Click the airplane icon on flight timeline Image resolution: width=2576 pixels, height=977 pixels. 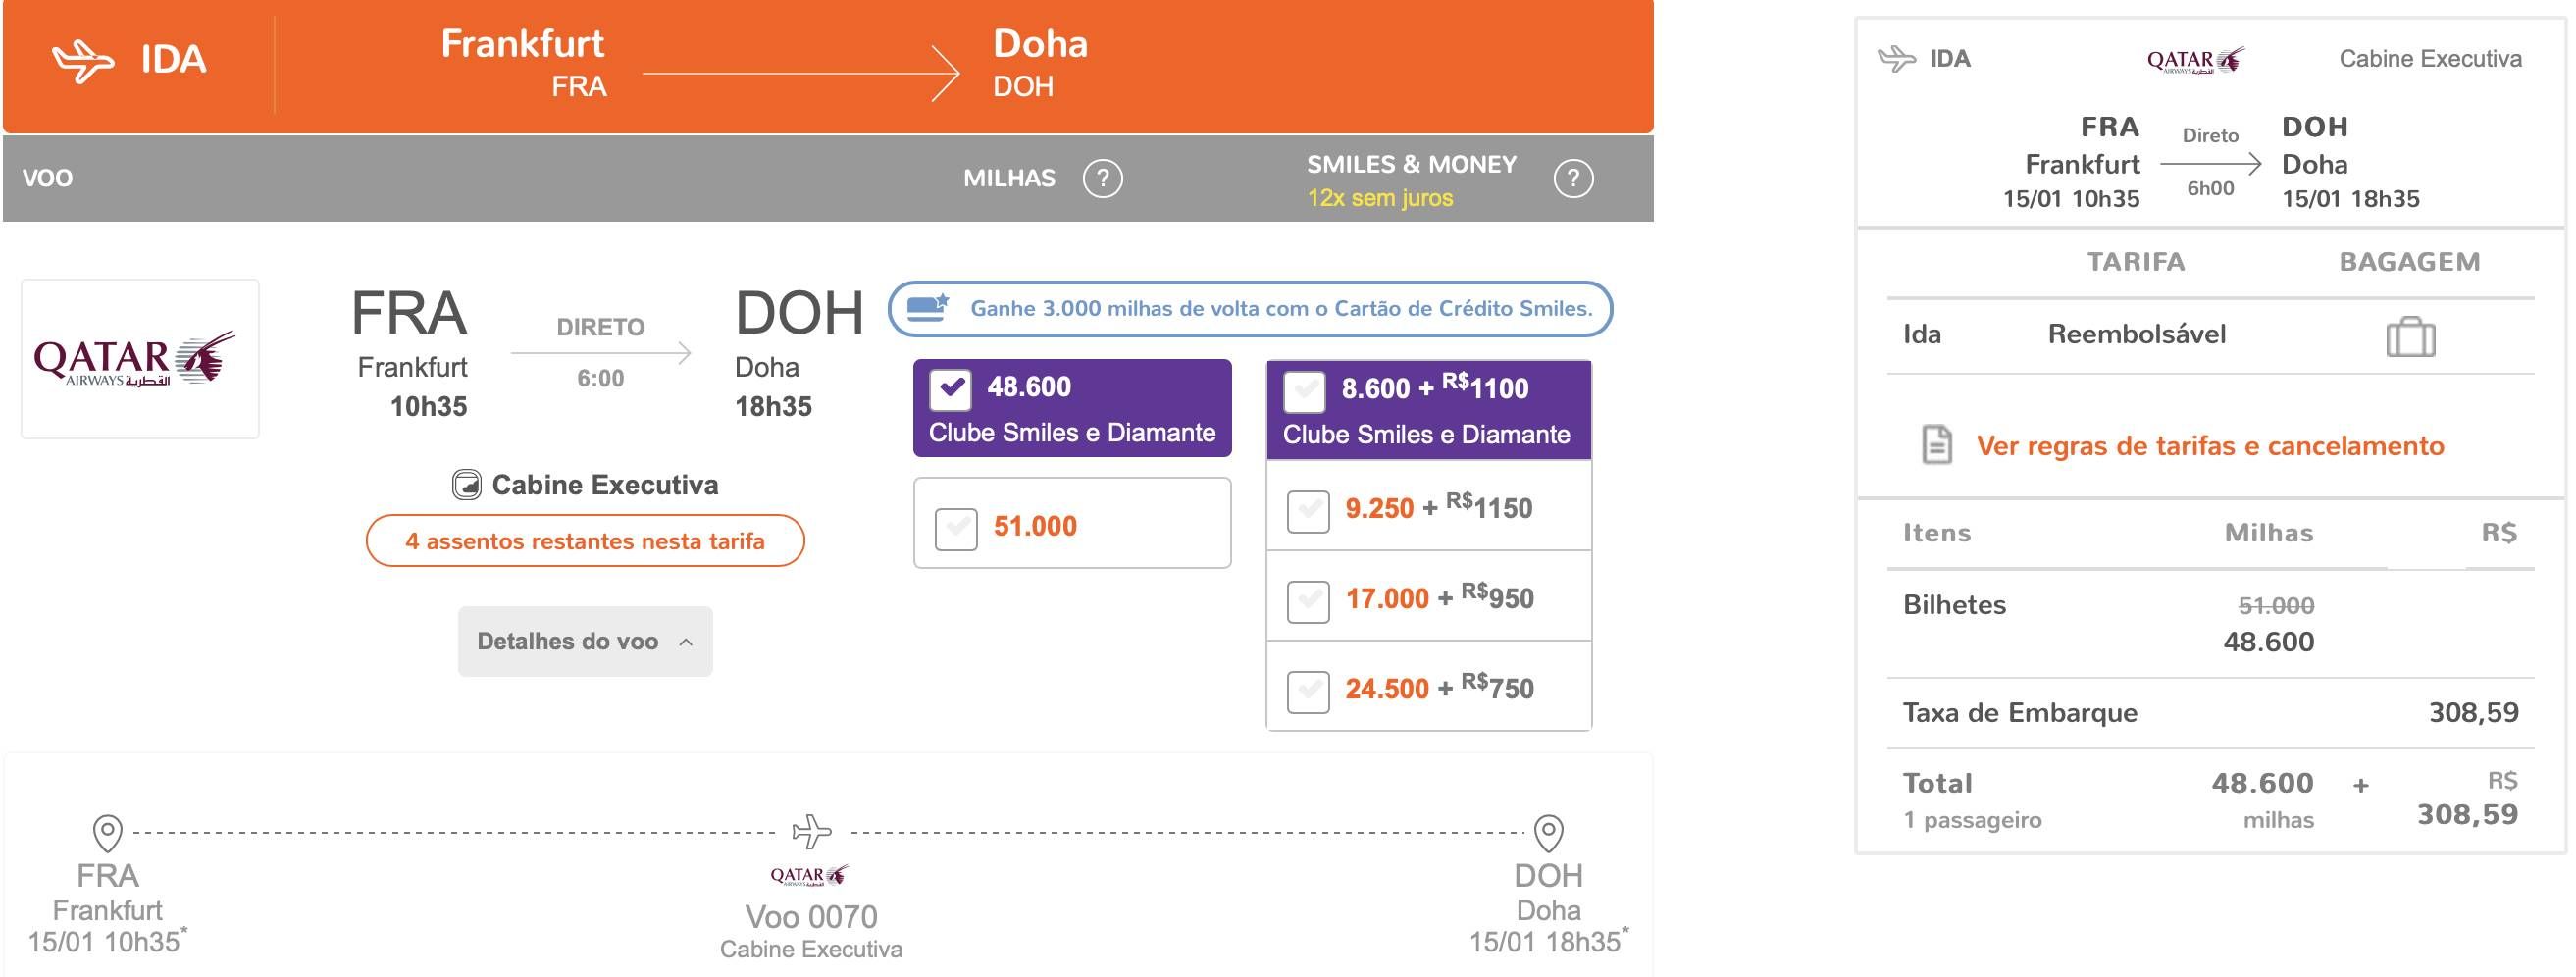[x=811, y=831]
